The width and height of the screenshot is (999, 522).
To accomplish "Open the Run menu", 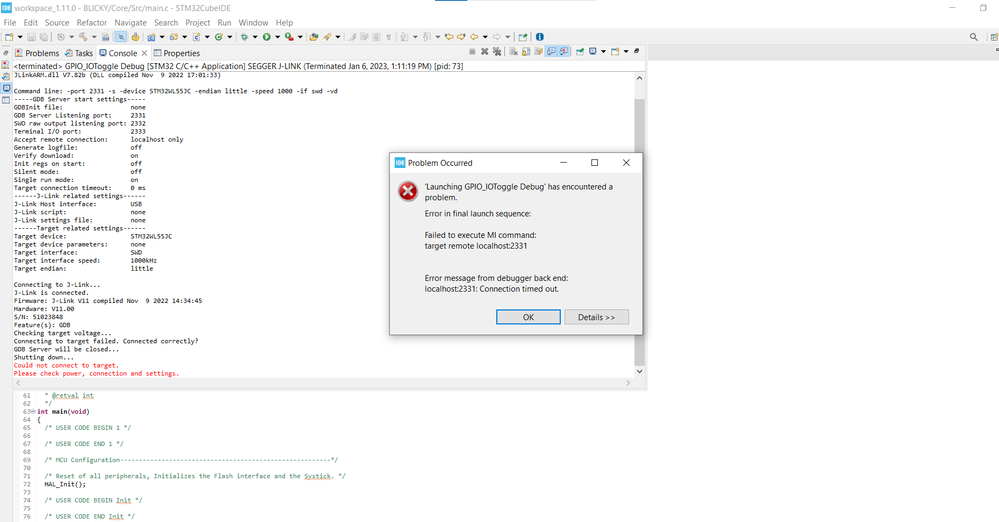I will (224, 22).
